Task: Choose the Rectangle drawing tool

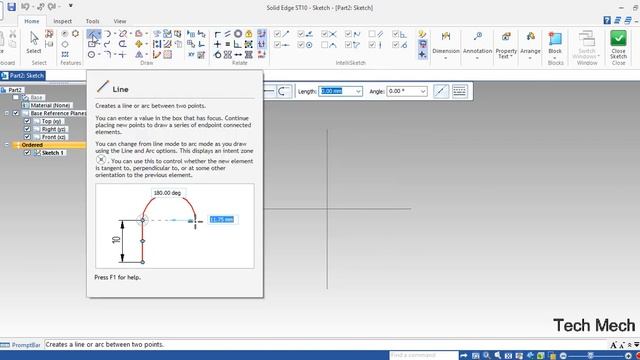Action: tap(92, 44)
